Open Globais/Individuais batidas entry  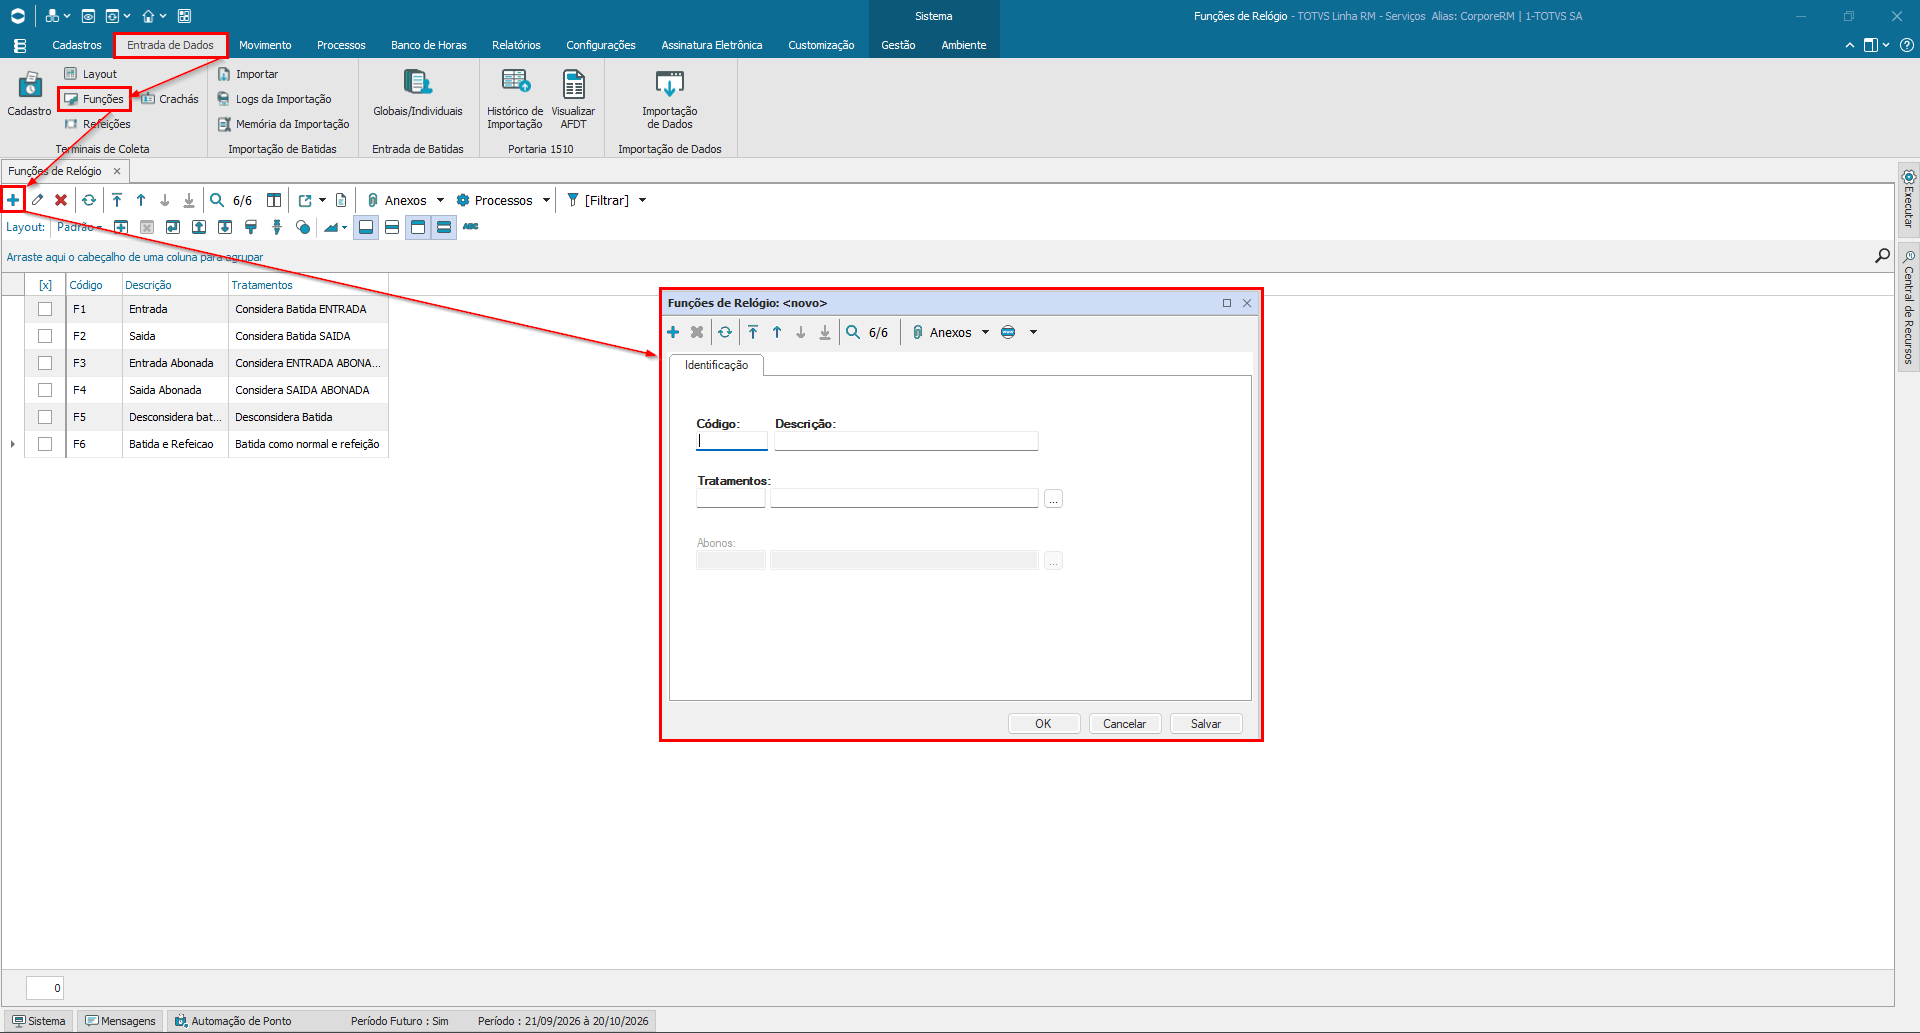(418, 94)
